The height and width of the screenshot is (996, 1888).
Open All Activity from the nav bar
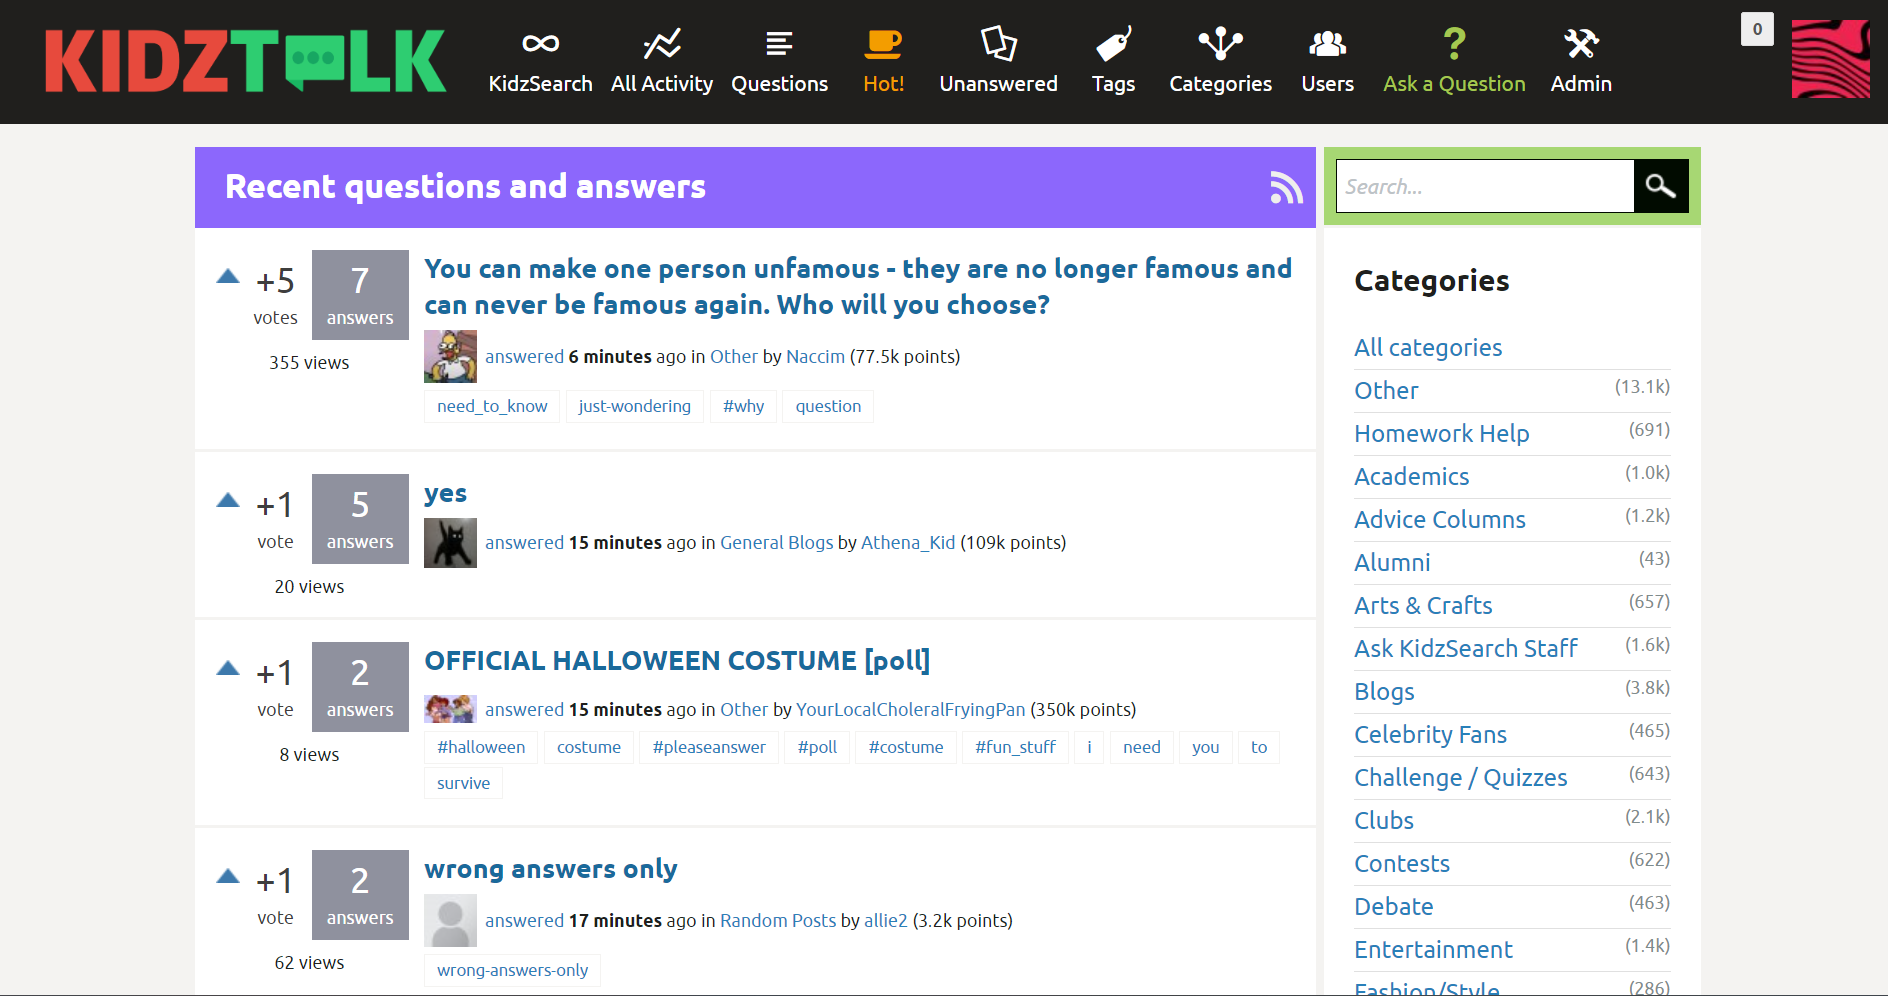click(662, 61)
